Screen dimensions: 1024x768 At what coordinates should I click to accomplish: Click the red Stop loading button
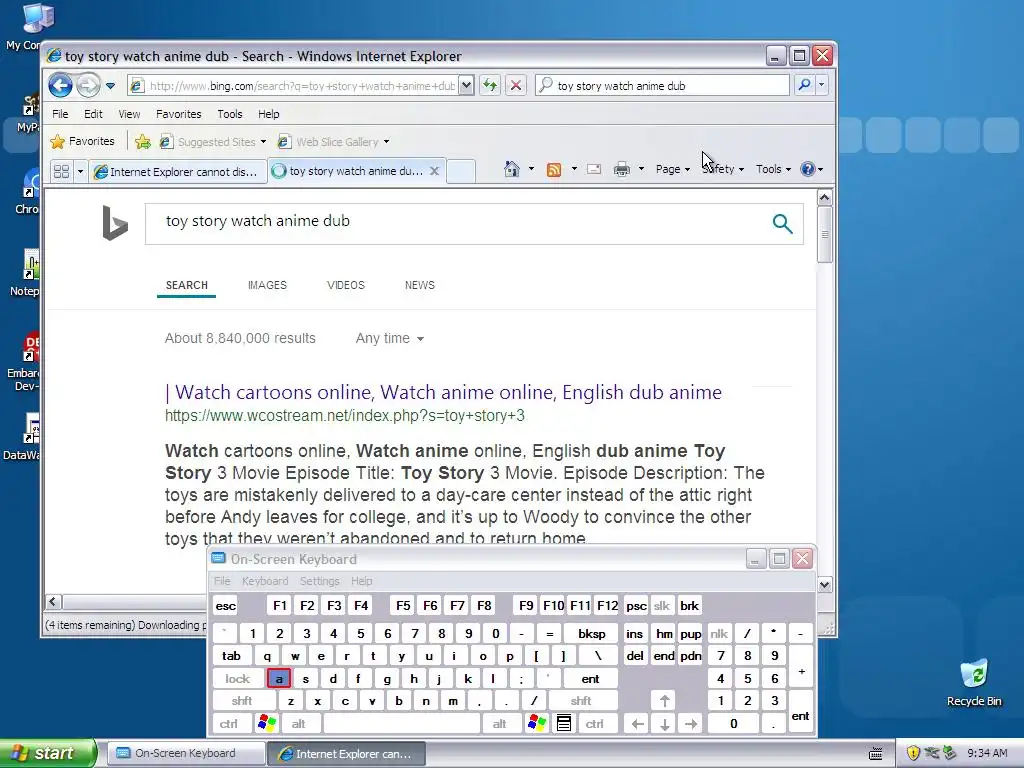tap(515, 85)
